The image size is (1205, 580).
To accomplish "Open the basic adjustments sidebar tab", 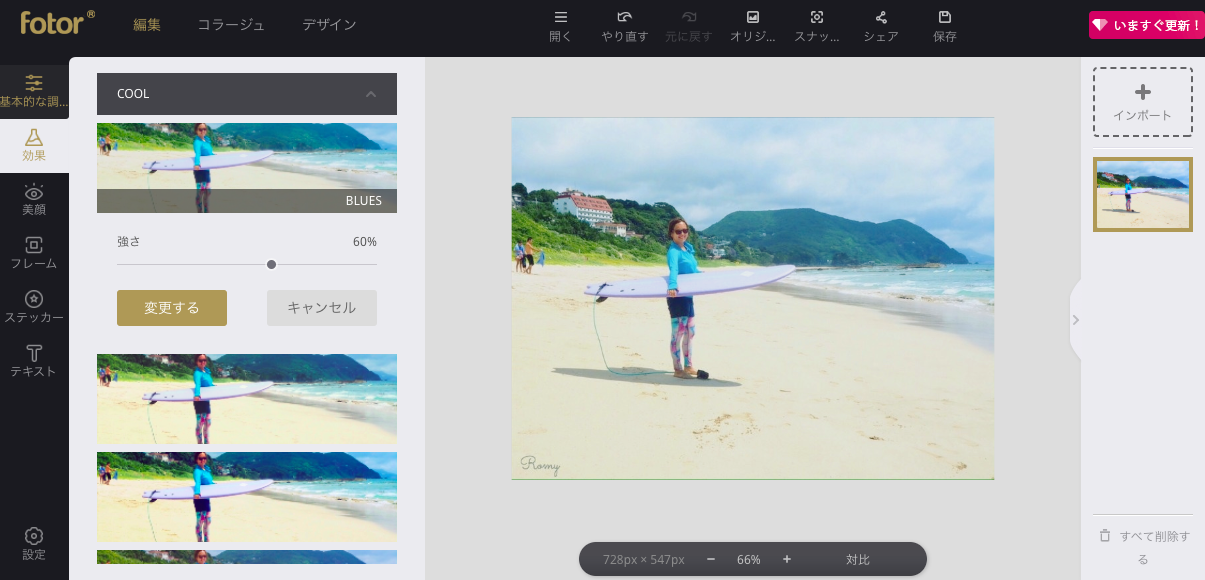I will 34,91.
